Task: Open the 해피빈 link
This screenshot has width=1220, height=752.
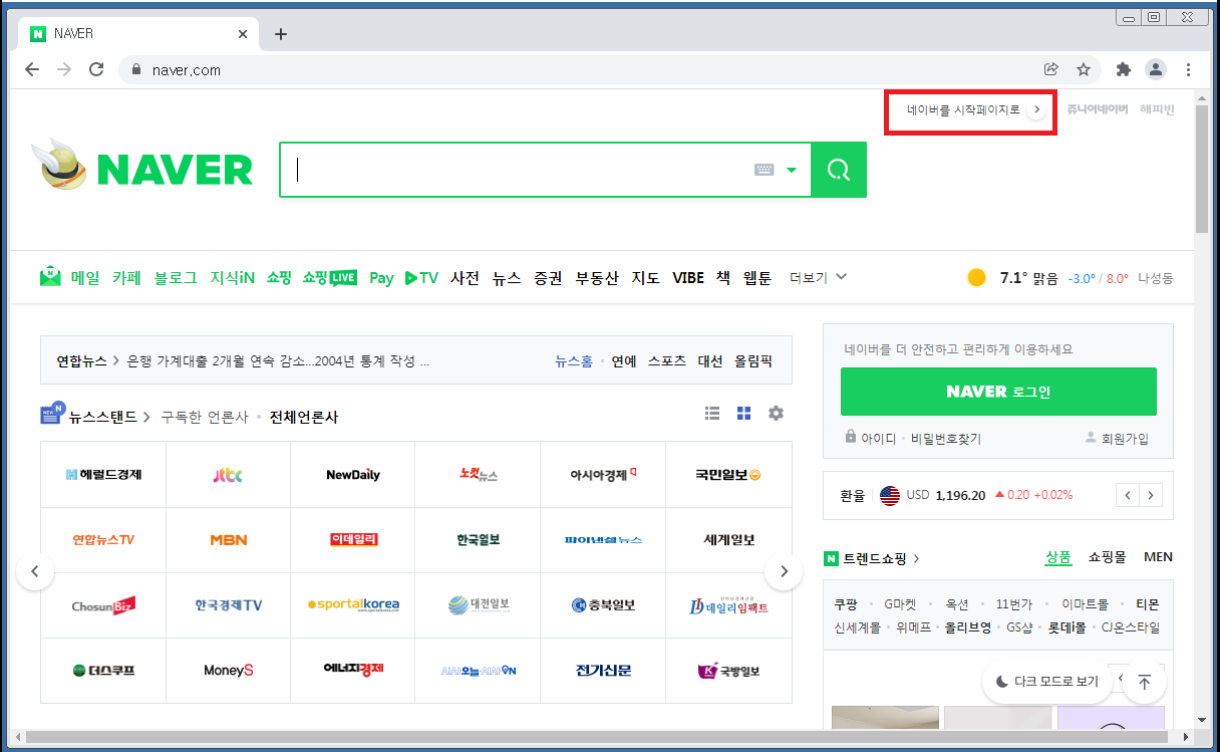Action: tap(1157, 110)
